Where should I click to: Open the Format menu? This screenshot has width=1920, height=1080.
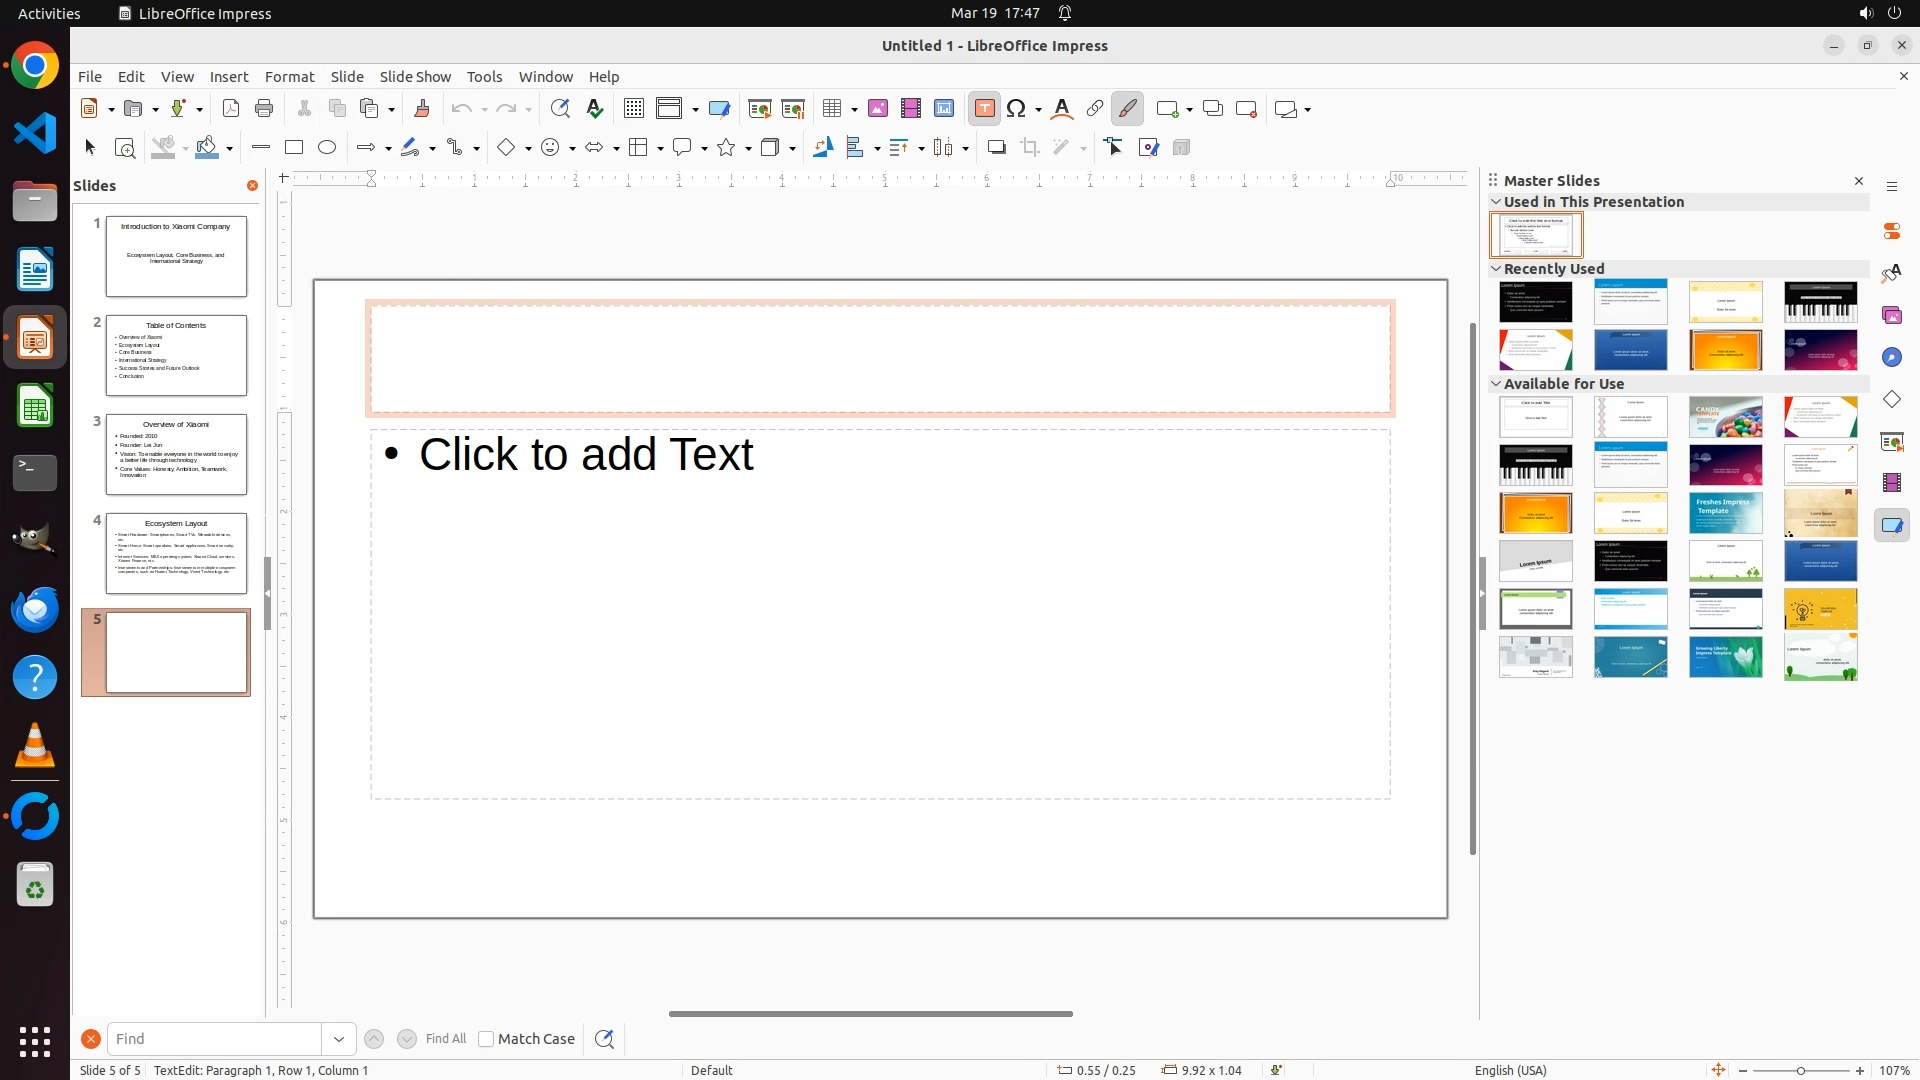pyautogui.click(x=289, y=77)
